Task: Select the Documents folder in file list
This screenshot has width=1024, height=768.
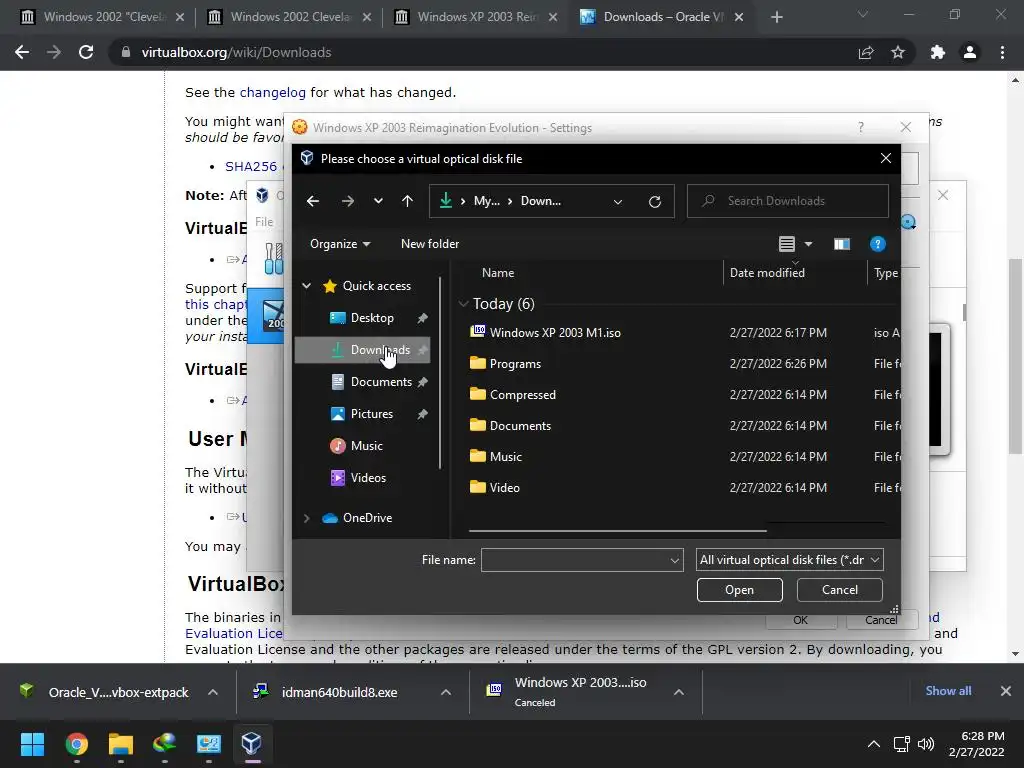Action: pos(520,426)
